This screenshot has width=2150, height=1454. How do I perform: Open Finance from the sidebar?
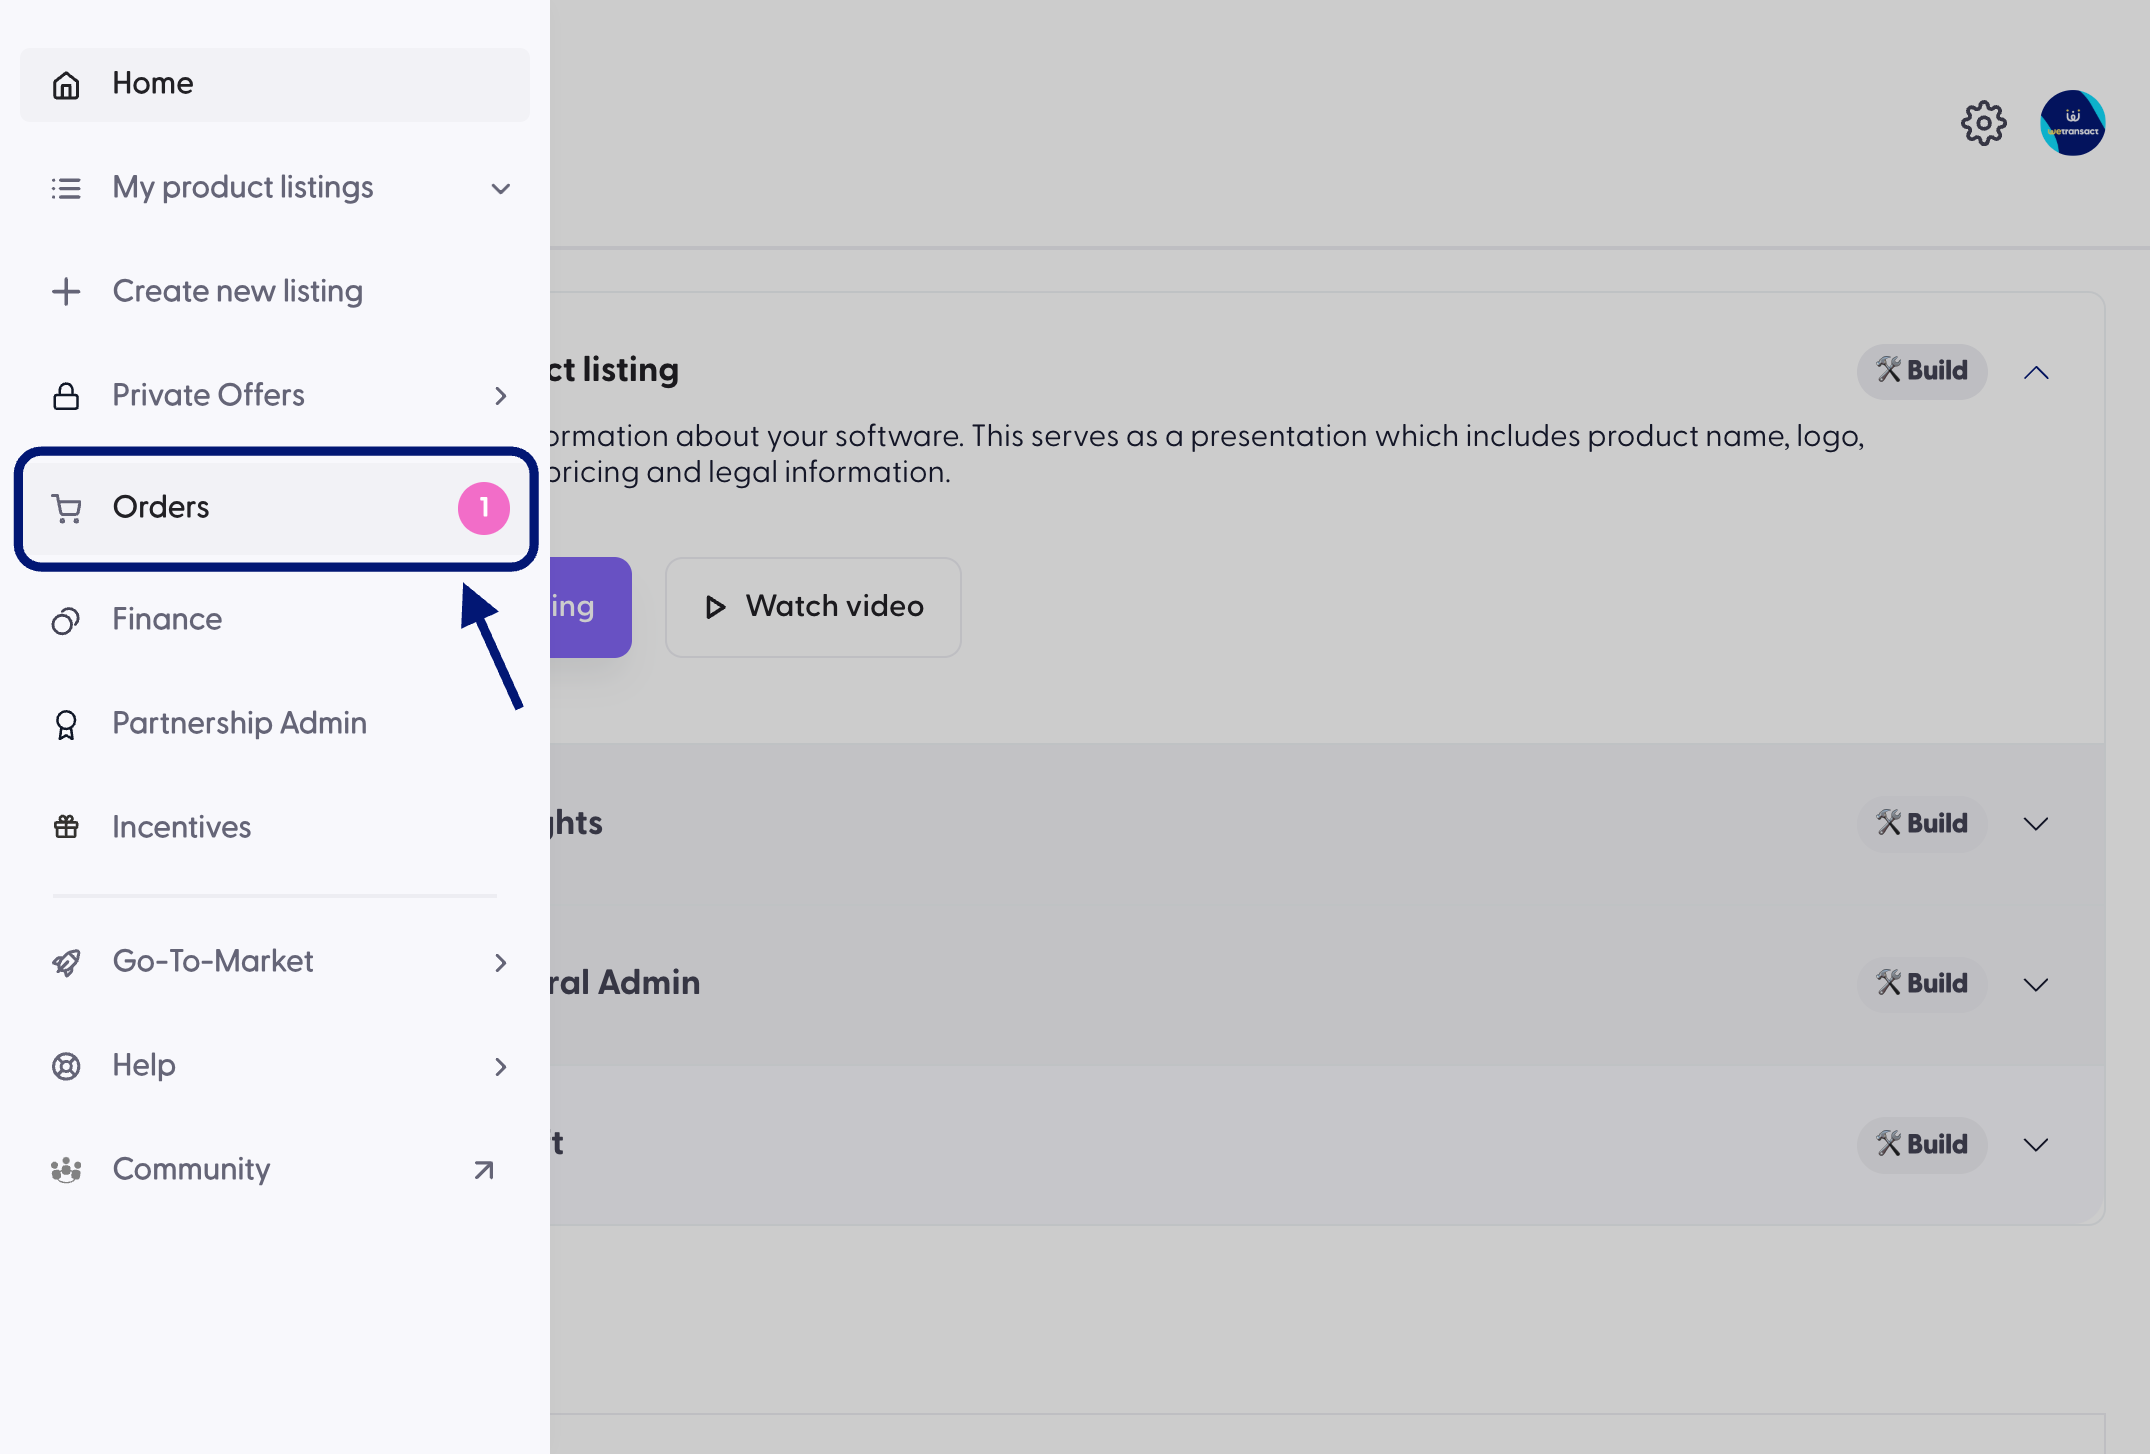275,620
